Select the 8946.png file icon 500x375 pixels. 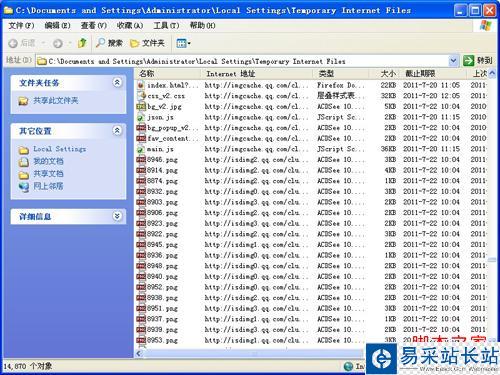(x=141, y=160)
